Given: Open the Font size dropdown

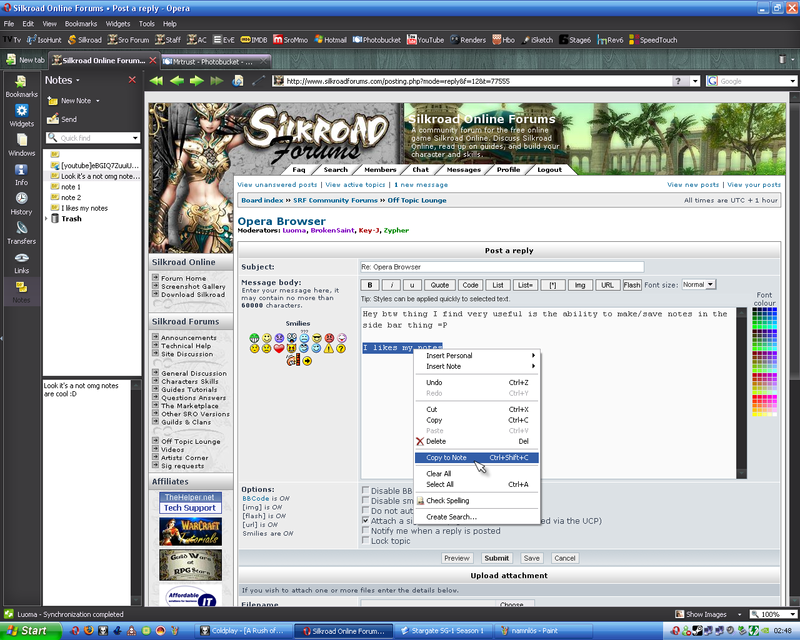Looking at the screenshot, I should (x=698, y=284).
